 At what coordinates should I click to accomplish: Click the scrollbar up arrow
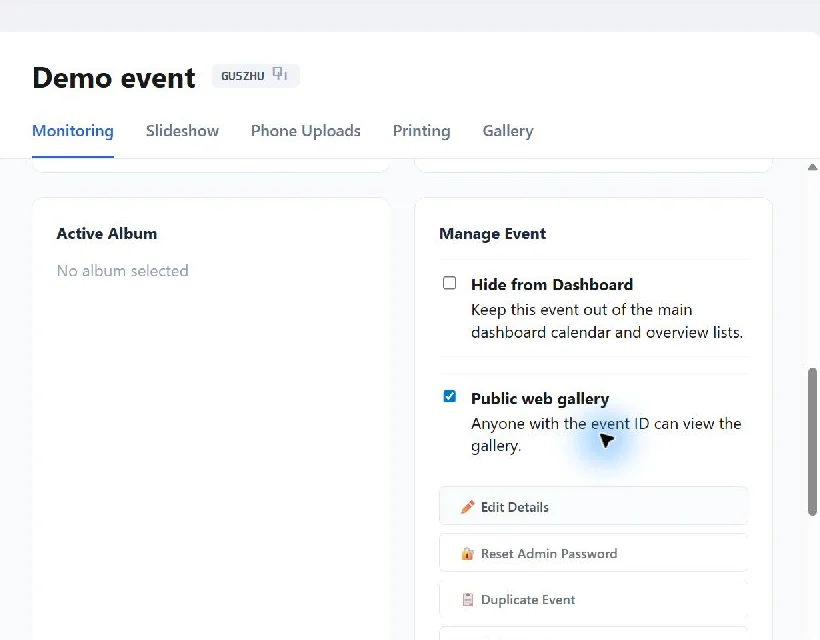point(812,167)
